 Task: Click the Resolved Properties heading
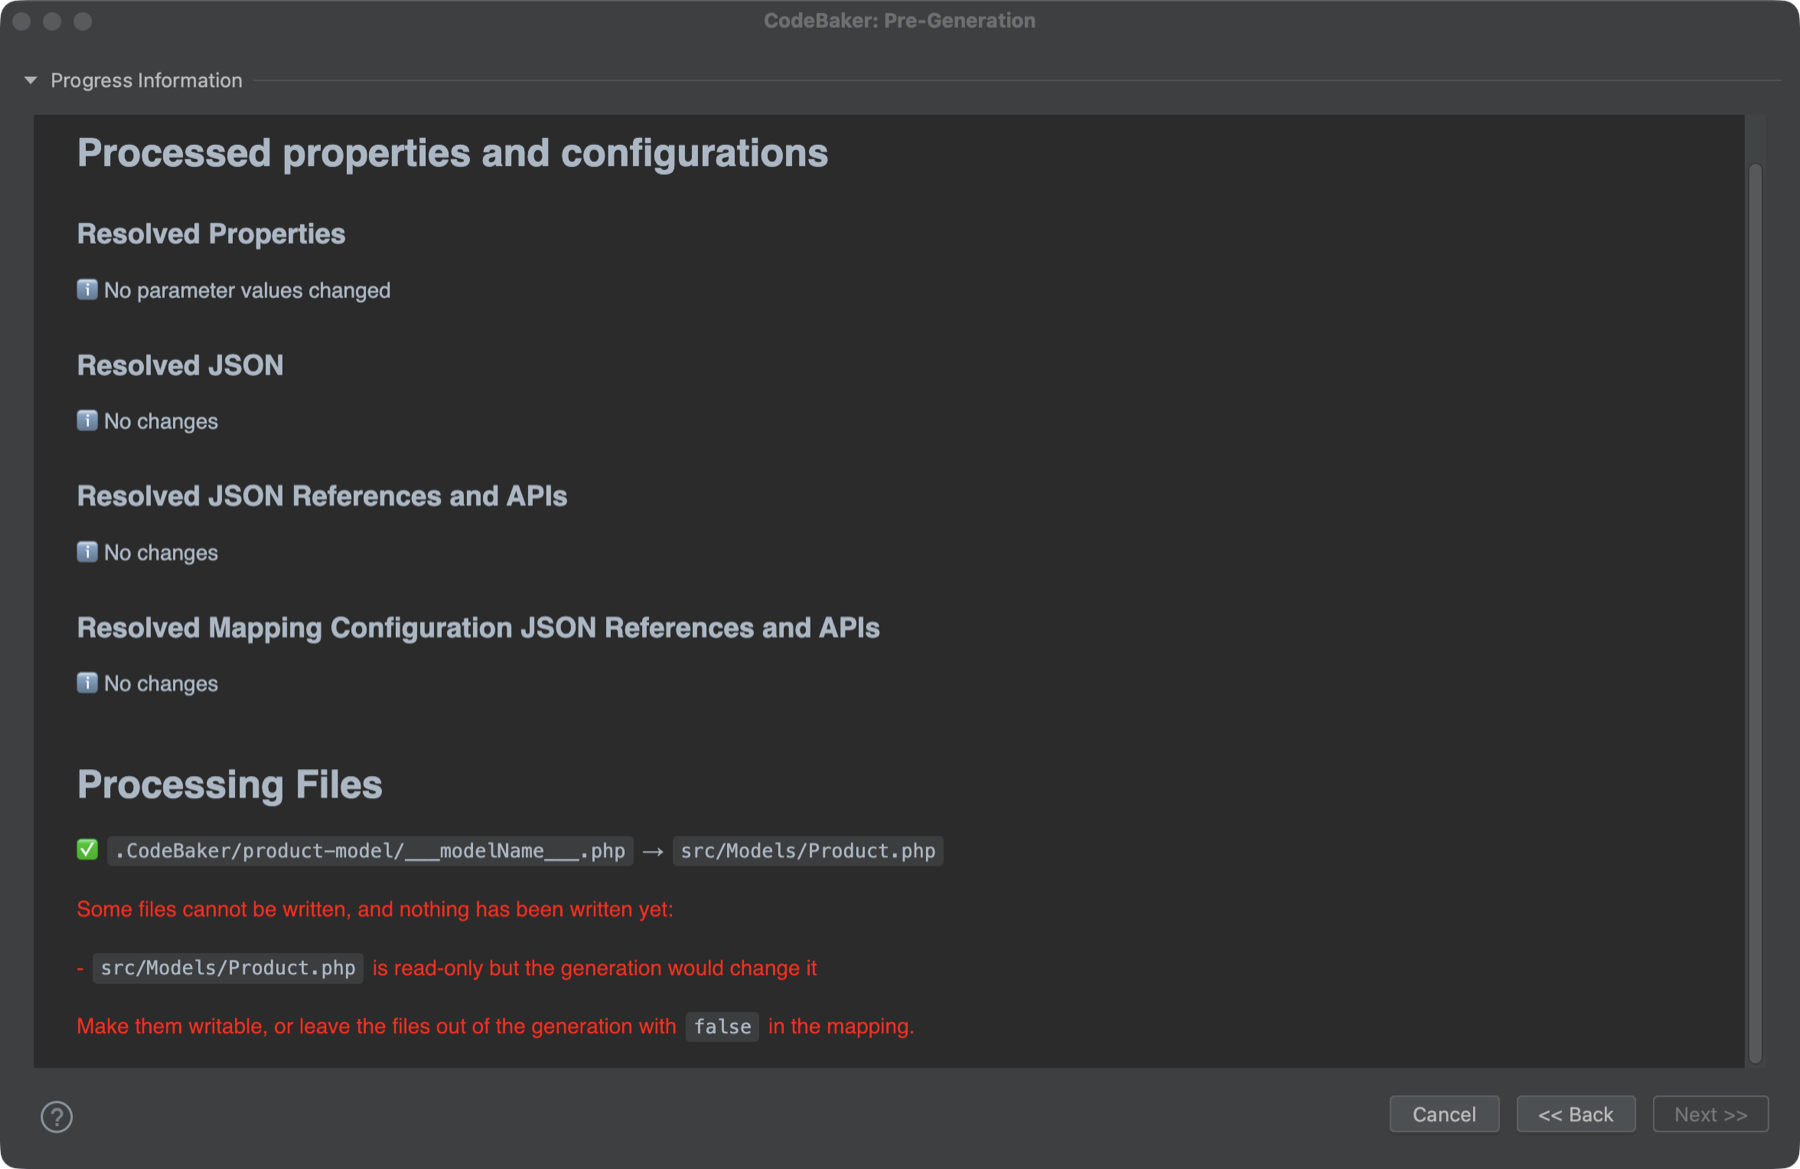pos(211,234)
